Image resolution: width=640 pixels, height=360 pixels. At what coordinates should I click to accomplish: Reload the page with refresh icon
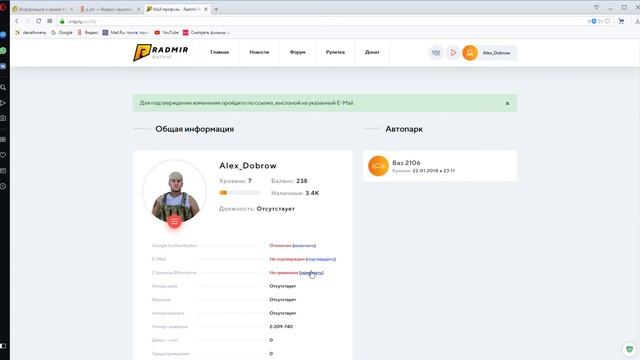click(38, 21)
